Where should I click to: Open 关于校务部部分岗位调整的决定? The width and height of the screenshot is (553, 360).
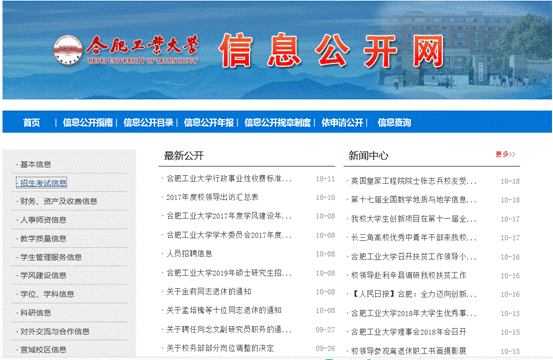point(220,348)
